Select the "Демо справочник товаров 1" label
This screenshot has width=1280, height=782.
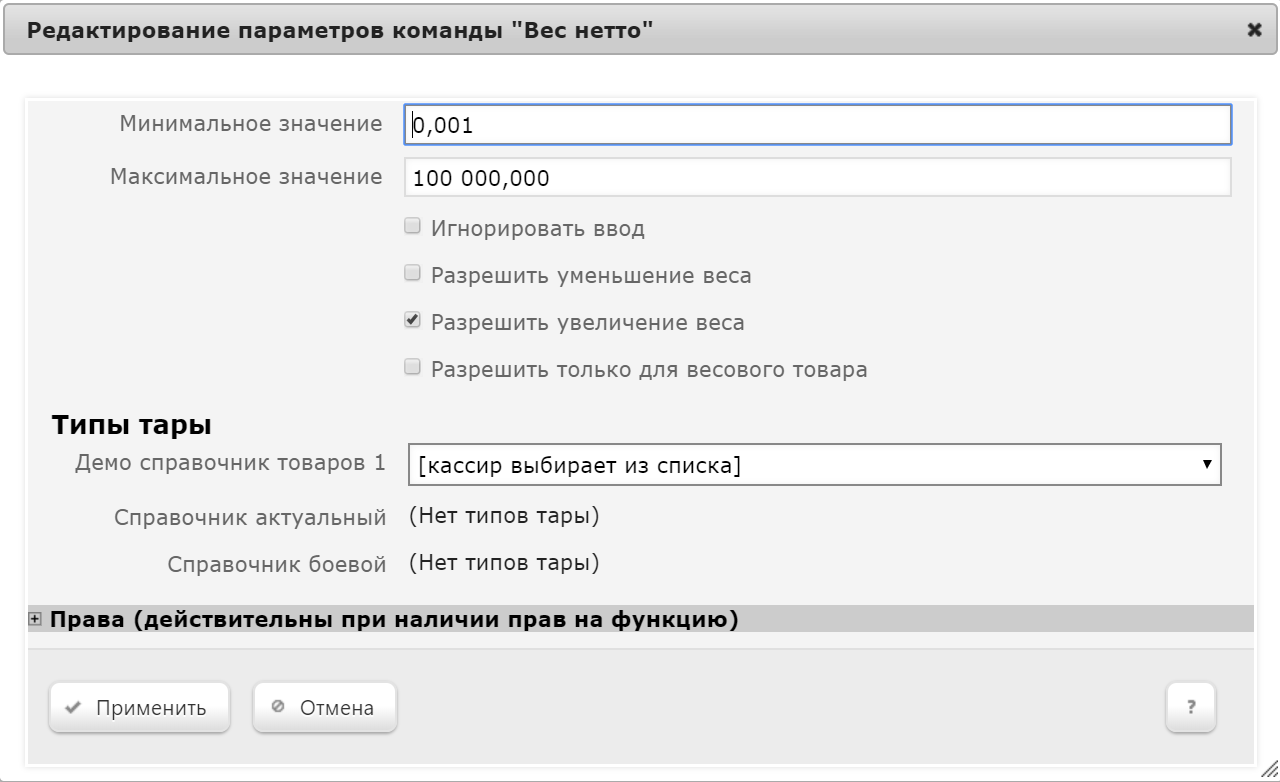click(x=230, y=464)
